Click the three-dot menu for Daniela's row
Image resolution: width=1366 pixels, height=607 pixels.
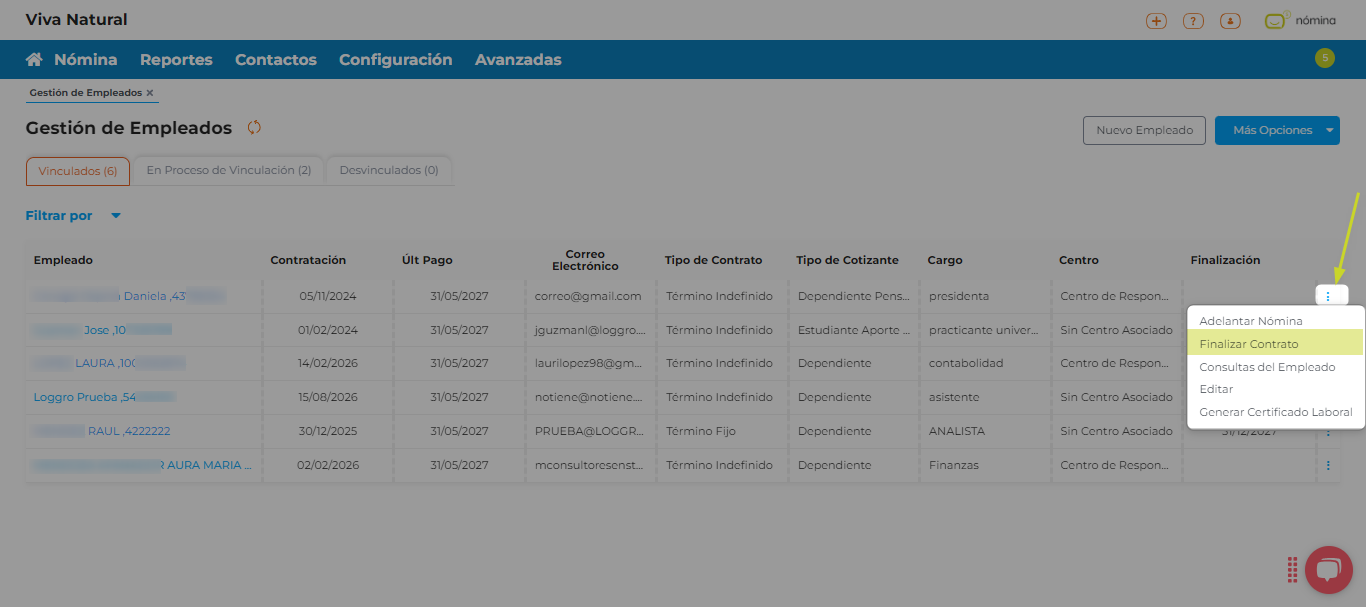1328,295
